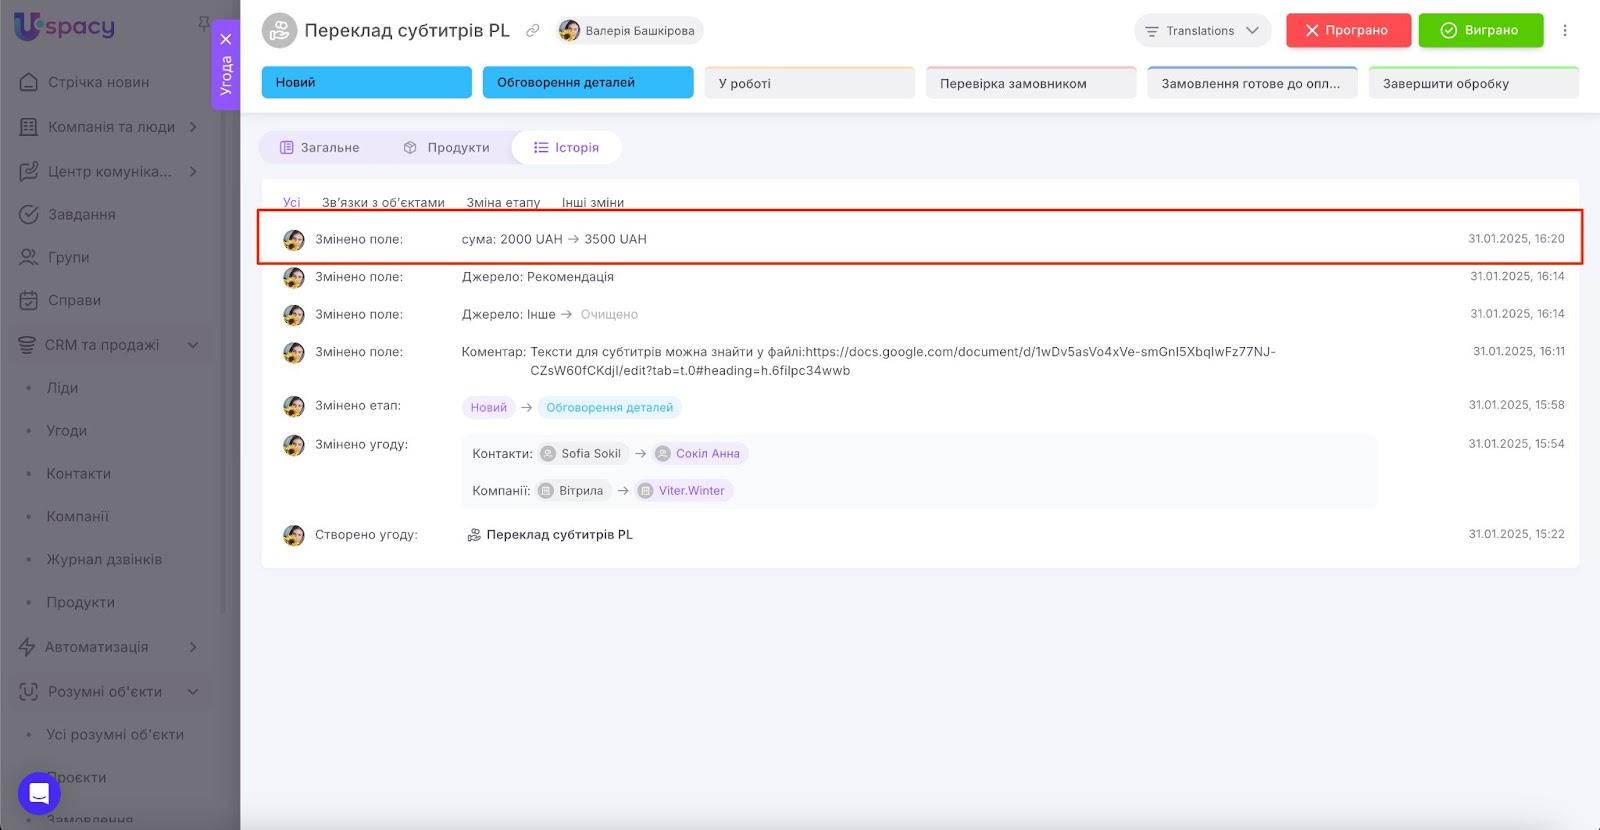Open the Сокіл Анна contact link
Viewport: 1600px width, 830px height.
tap(707, 454)
